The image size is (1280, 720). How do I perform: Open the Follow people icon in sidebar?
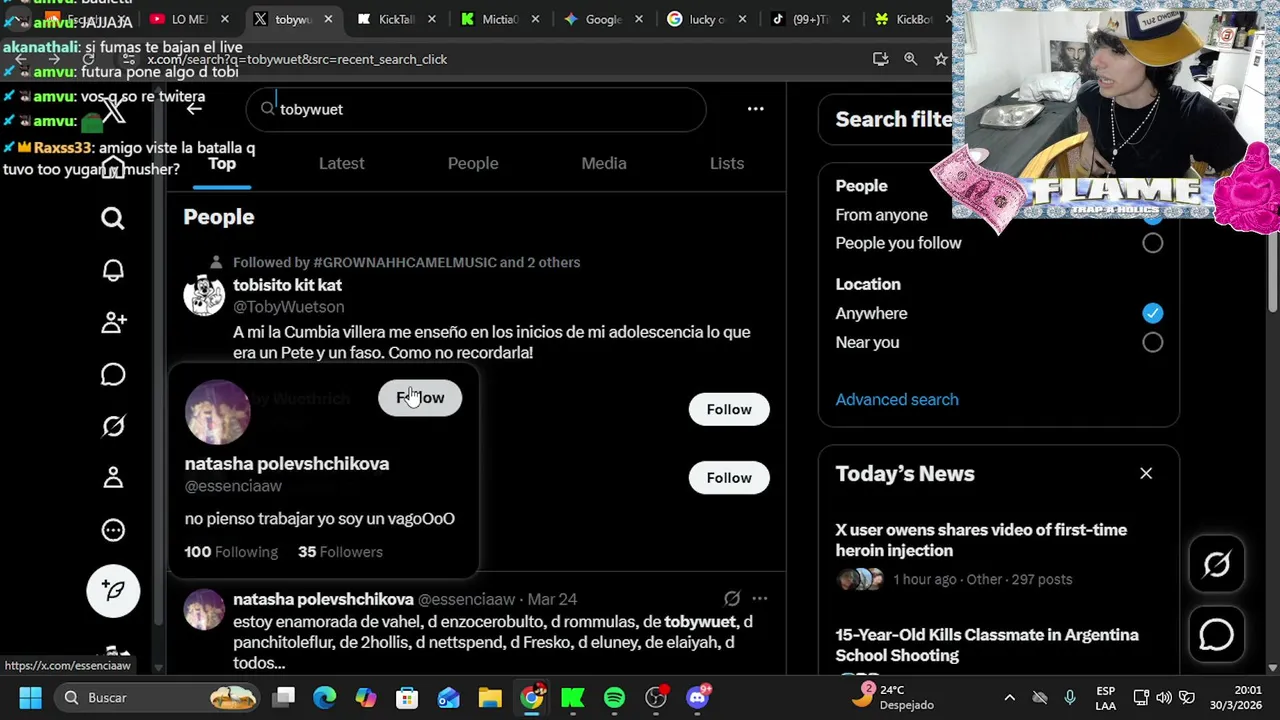tap(113, 322)
